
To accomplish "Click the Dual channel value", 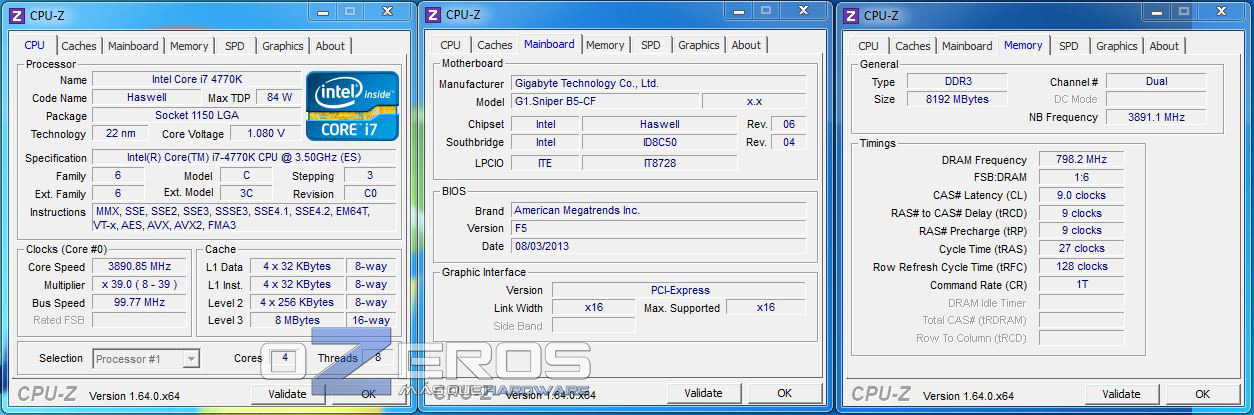I will (1156, 82).
